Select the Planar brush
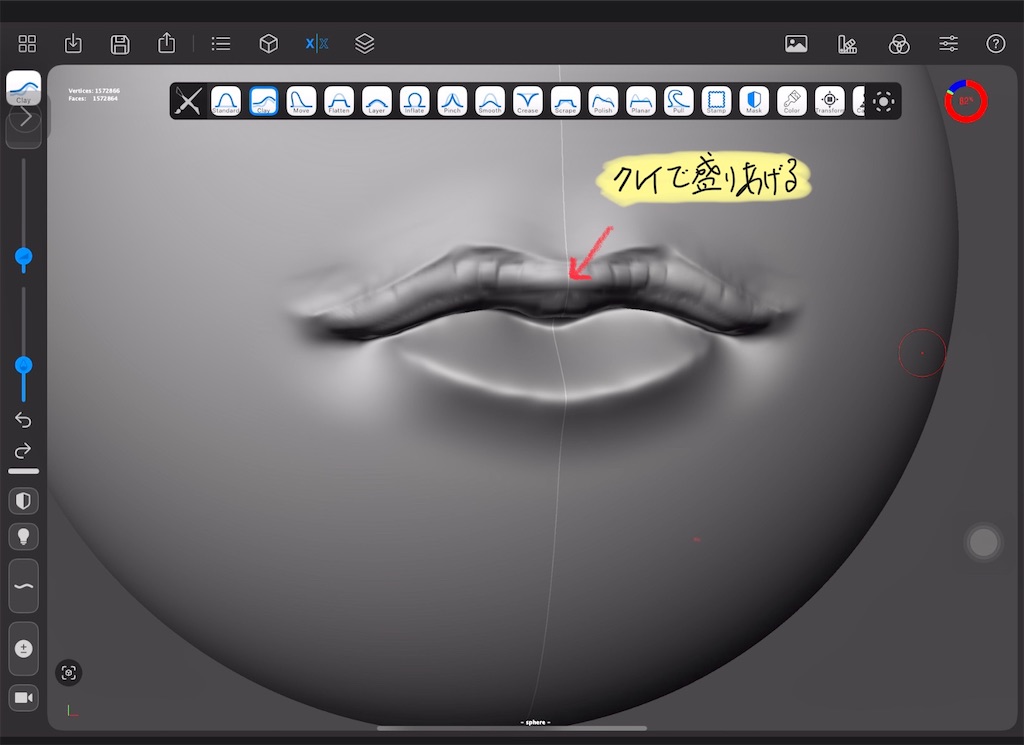Screen dimensions: 1024x745 pyautogui.click(x=641, y=101)
